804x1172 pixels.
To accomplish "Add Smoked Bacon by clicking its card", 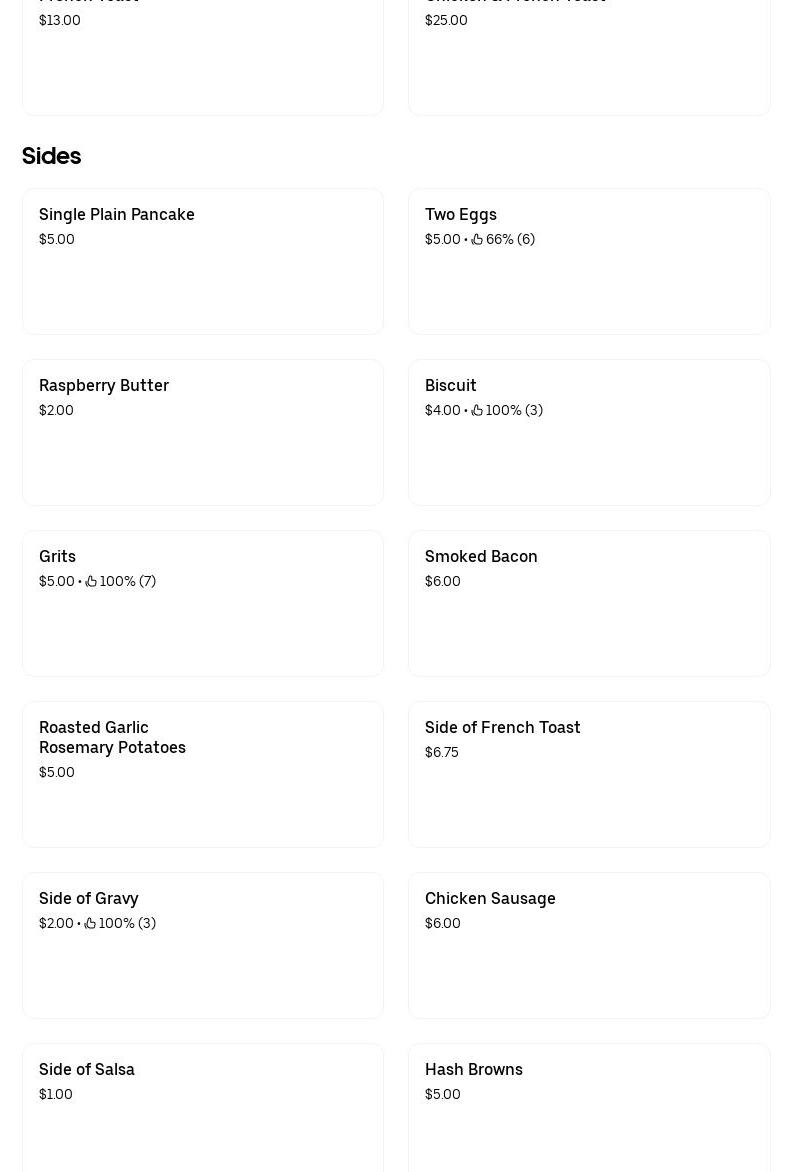I will click(x=589, y=603).
